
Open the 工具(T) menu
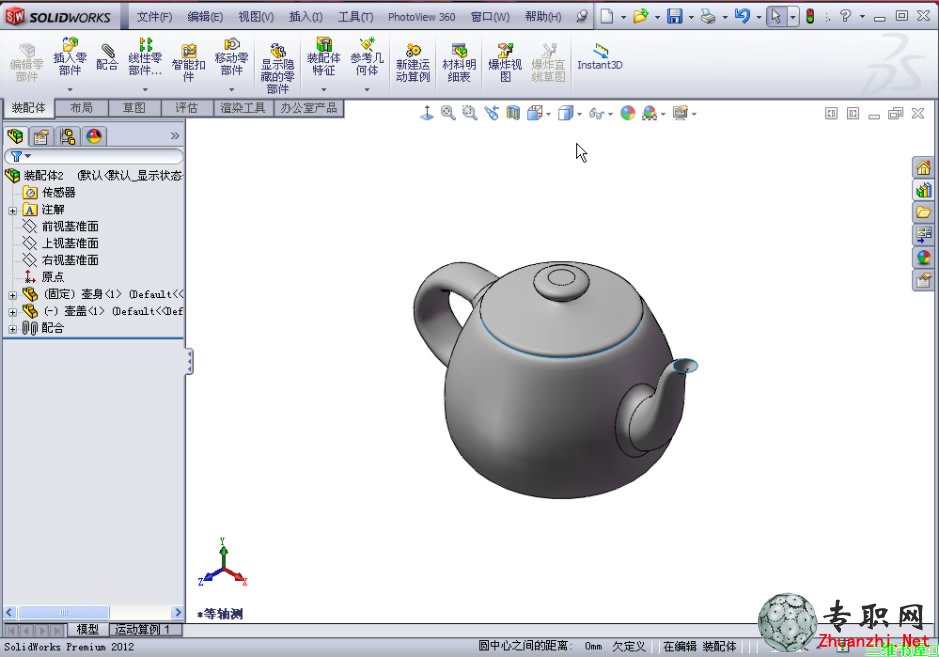click(x=356, y=17)
